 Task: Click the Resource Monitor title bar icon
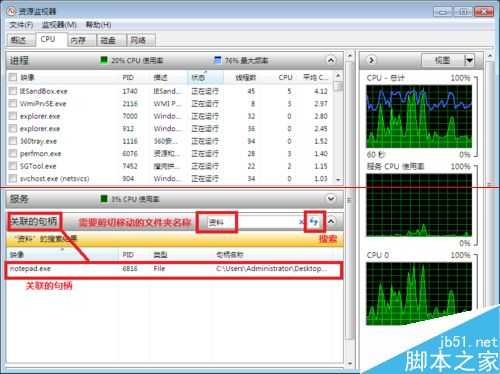[x=12, y=12]
